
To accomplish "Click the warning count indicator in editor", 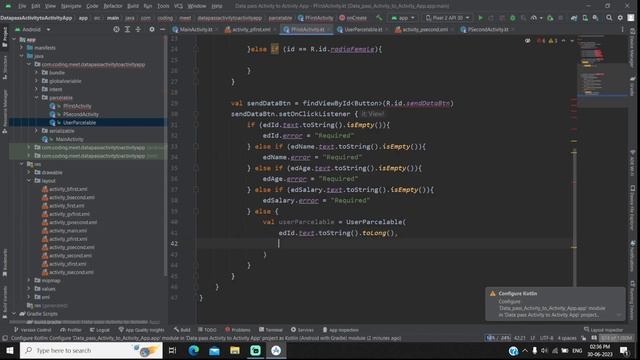I will click(x=553, y=41).
